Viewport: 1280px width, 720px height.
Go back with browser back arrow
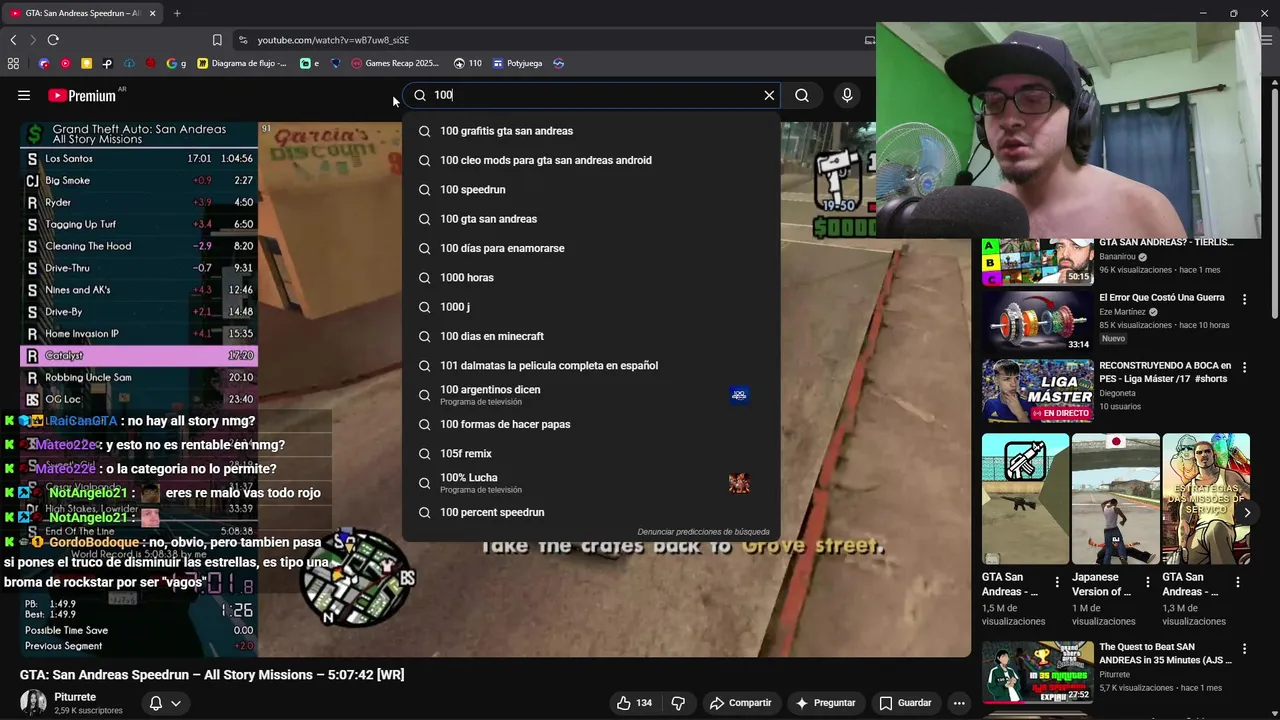tap(13, 40)
